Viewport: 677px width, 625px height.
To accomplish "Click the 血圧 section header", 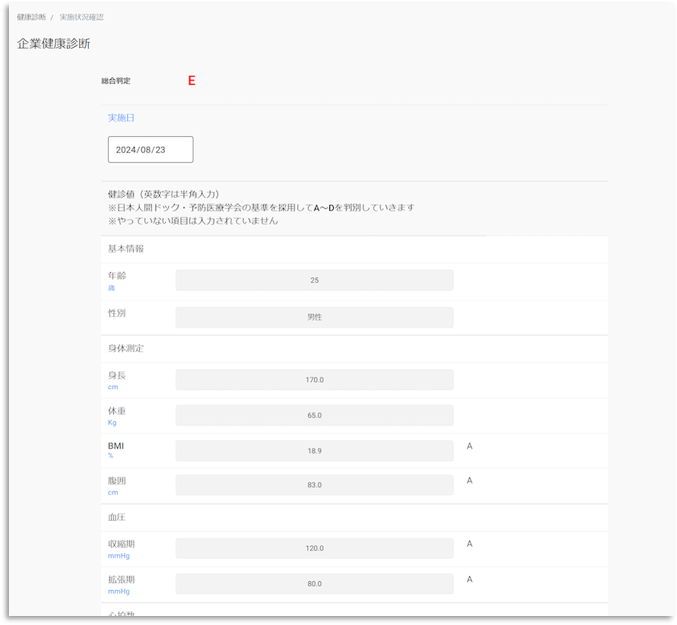I will 116,517.
